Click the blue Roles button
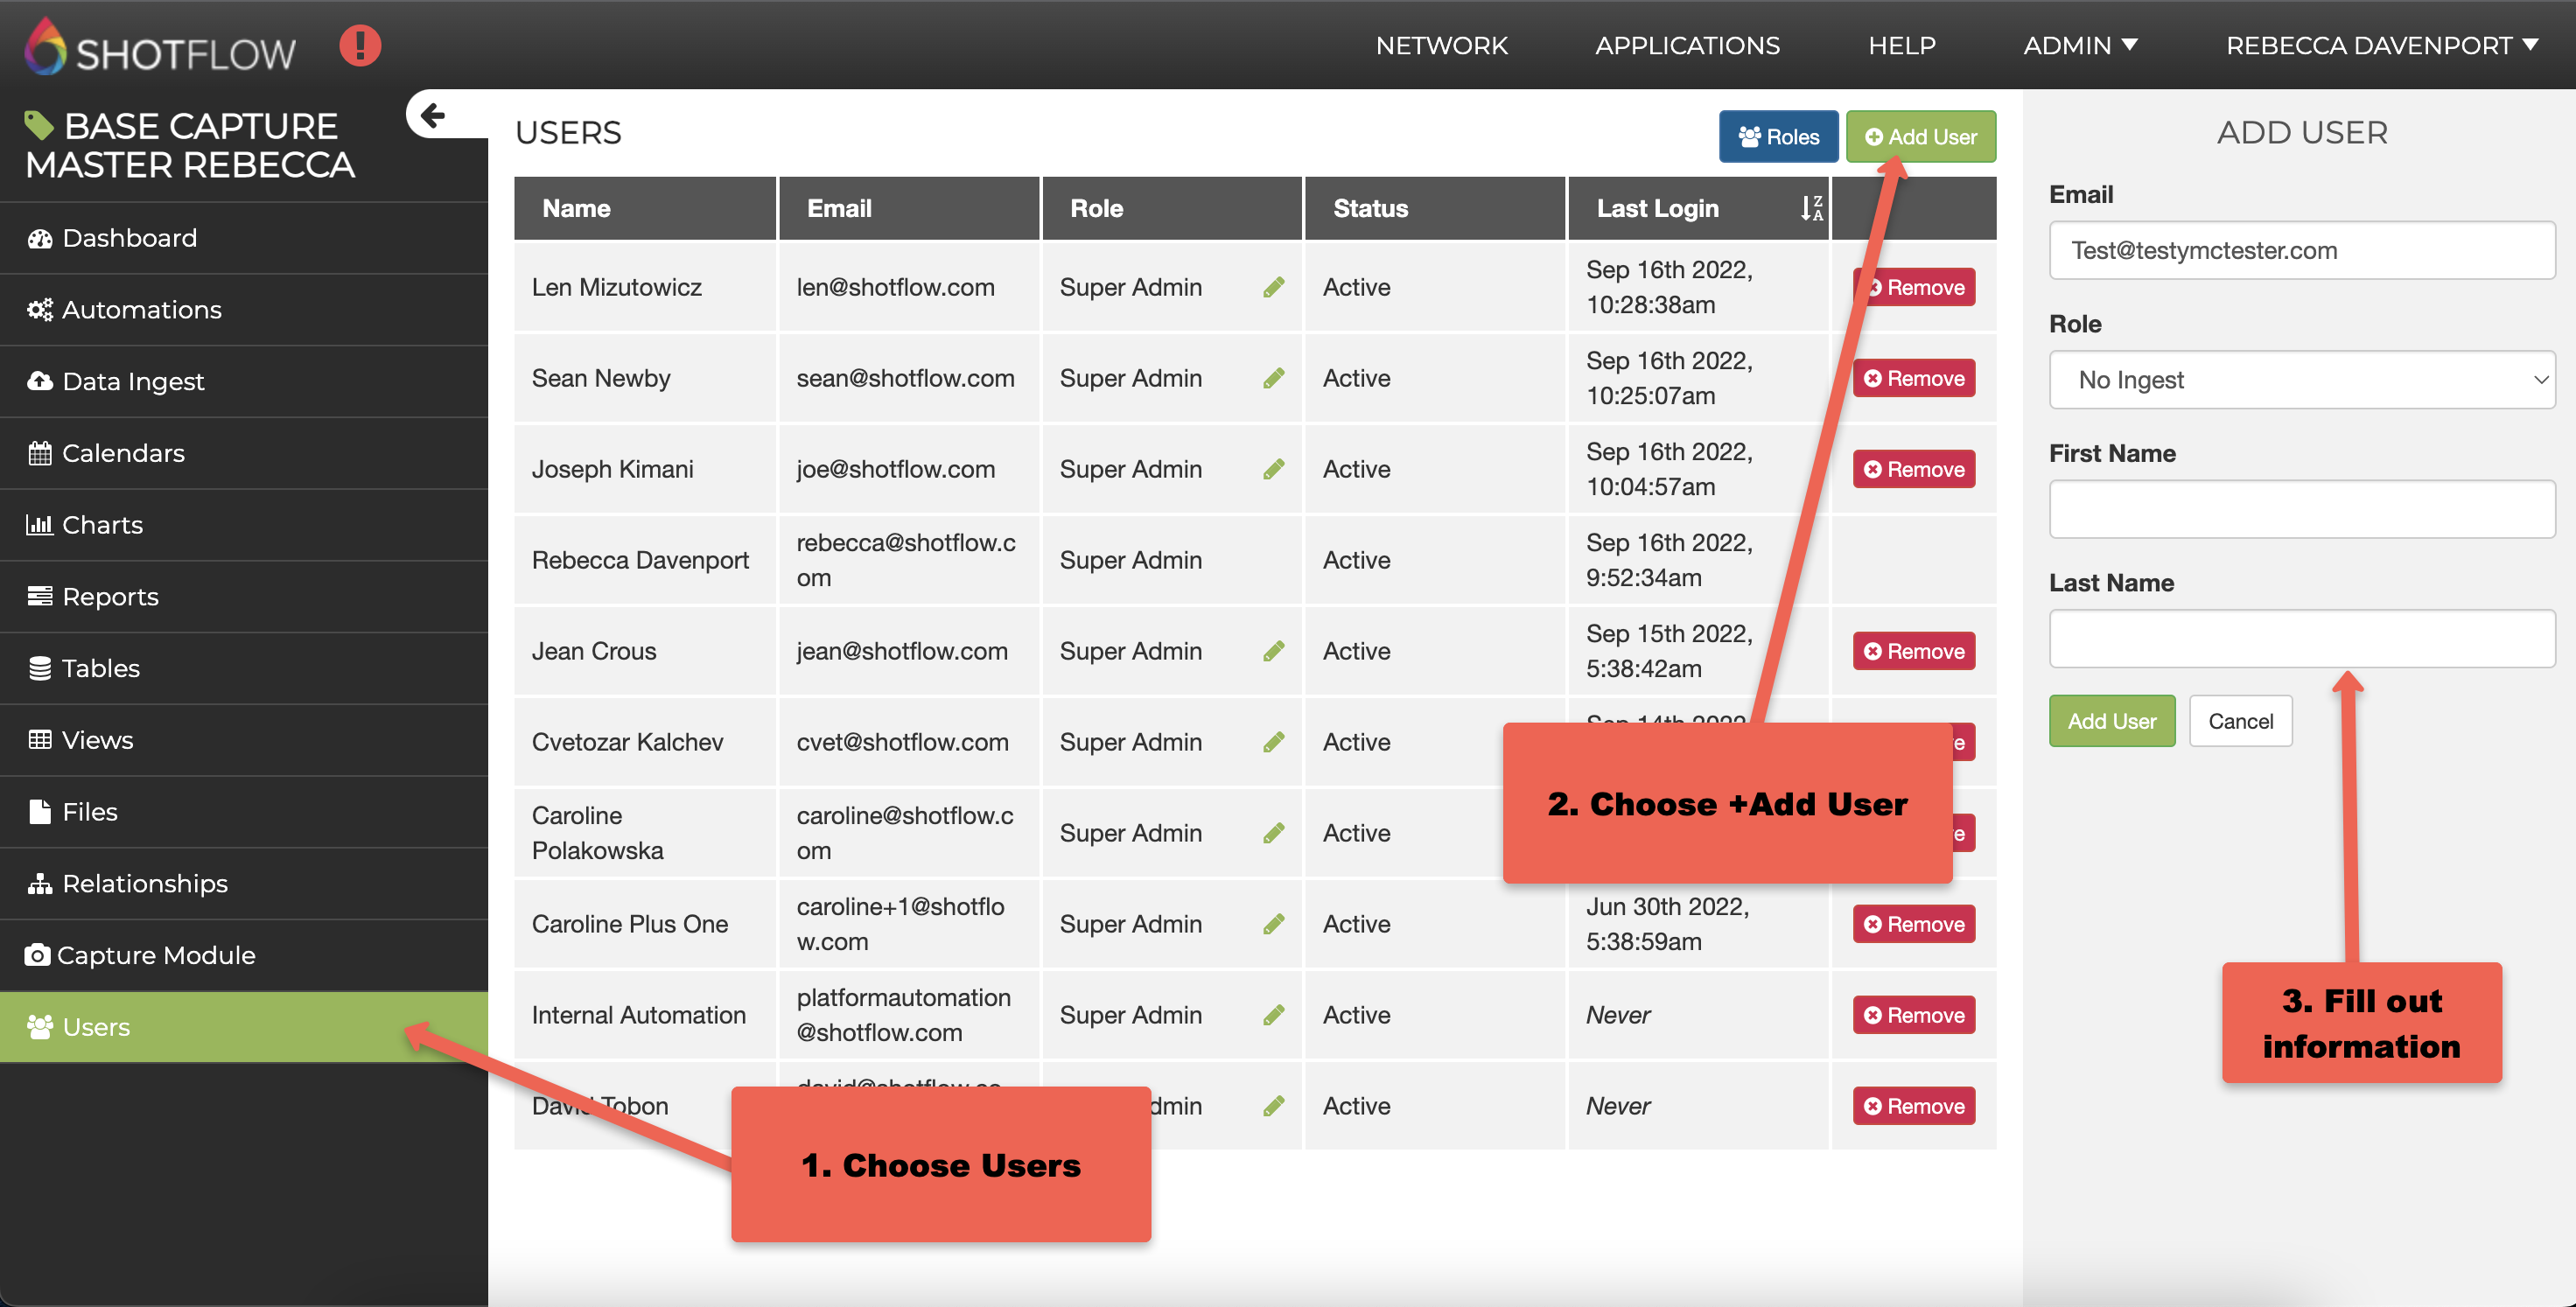The image size is (2576, 1307). click(x=1778, y=137)
